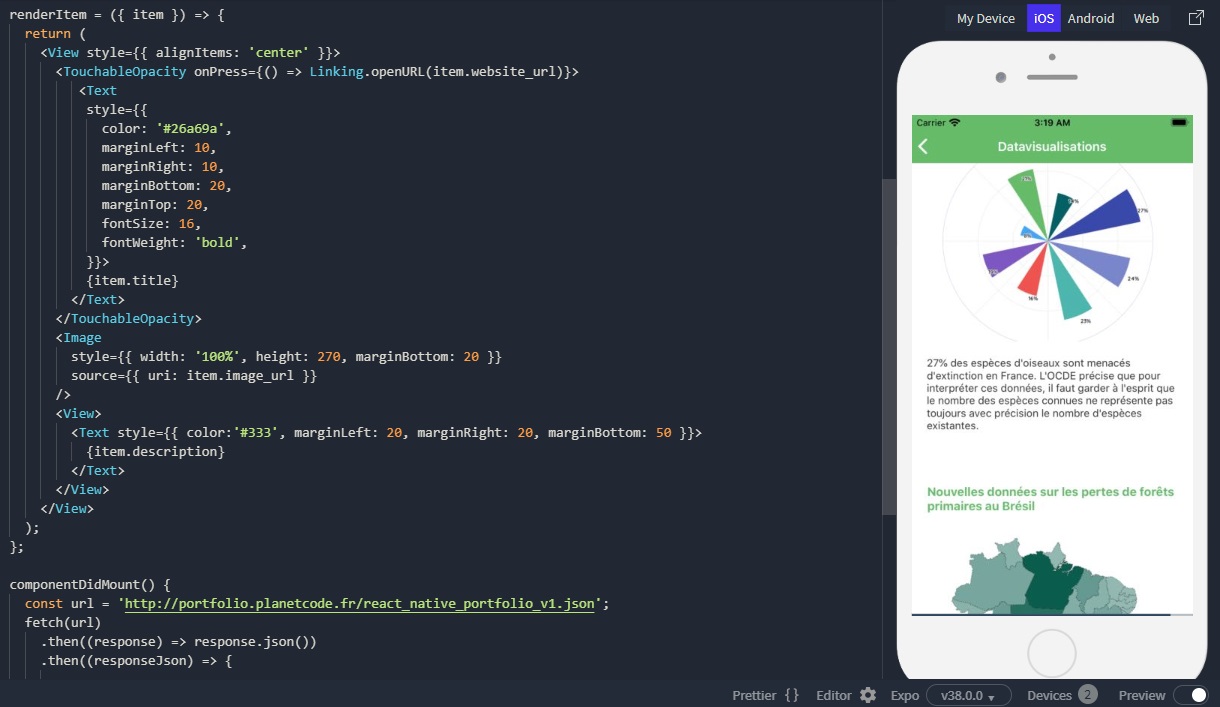Switch to the My Device tab
The height and width of the screenshot is (707, 1220).
pyautogui.click(x=985, y=18)
